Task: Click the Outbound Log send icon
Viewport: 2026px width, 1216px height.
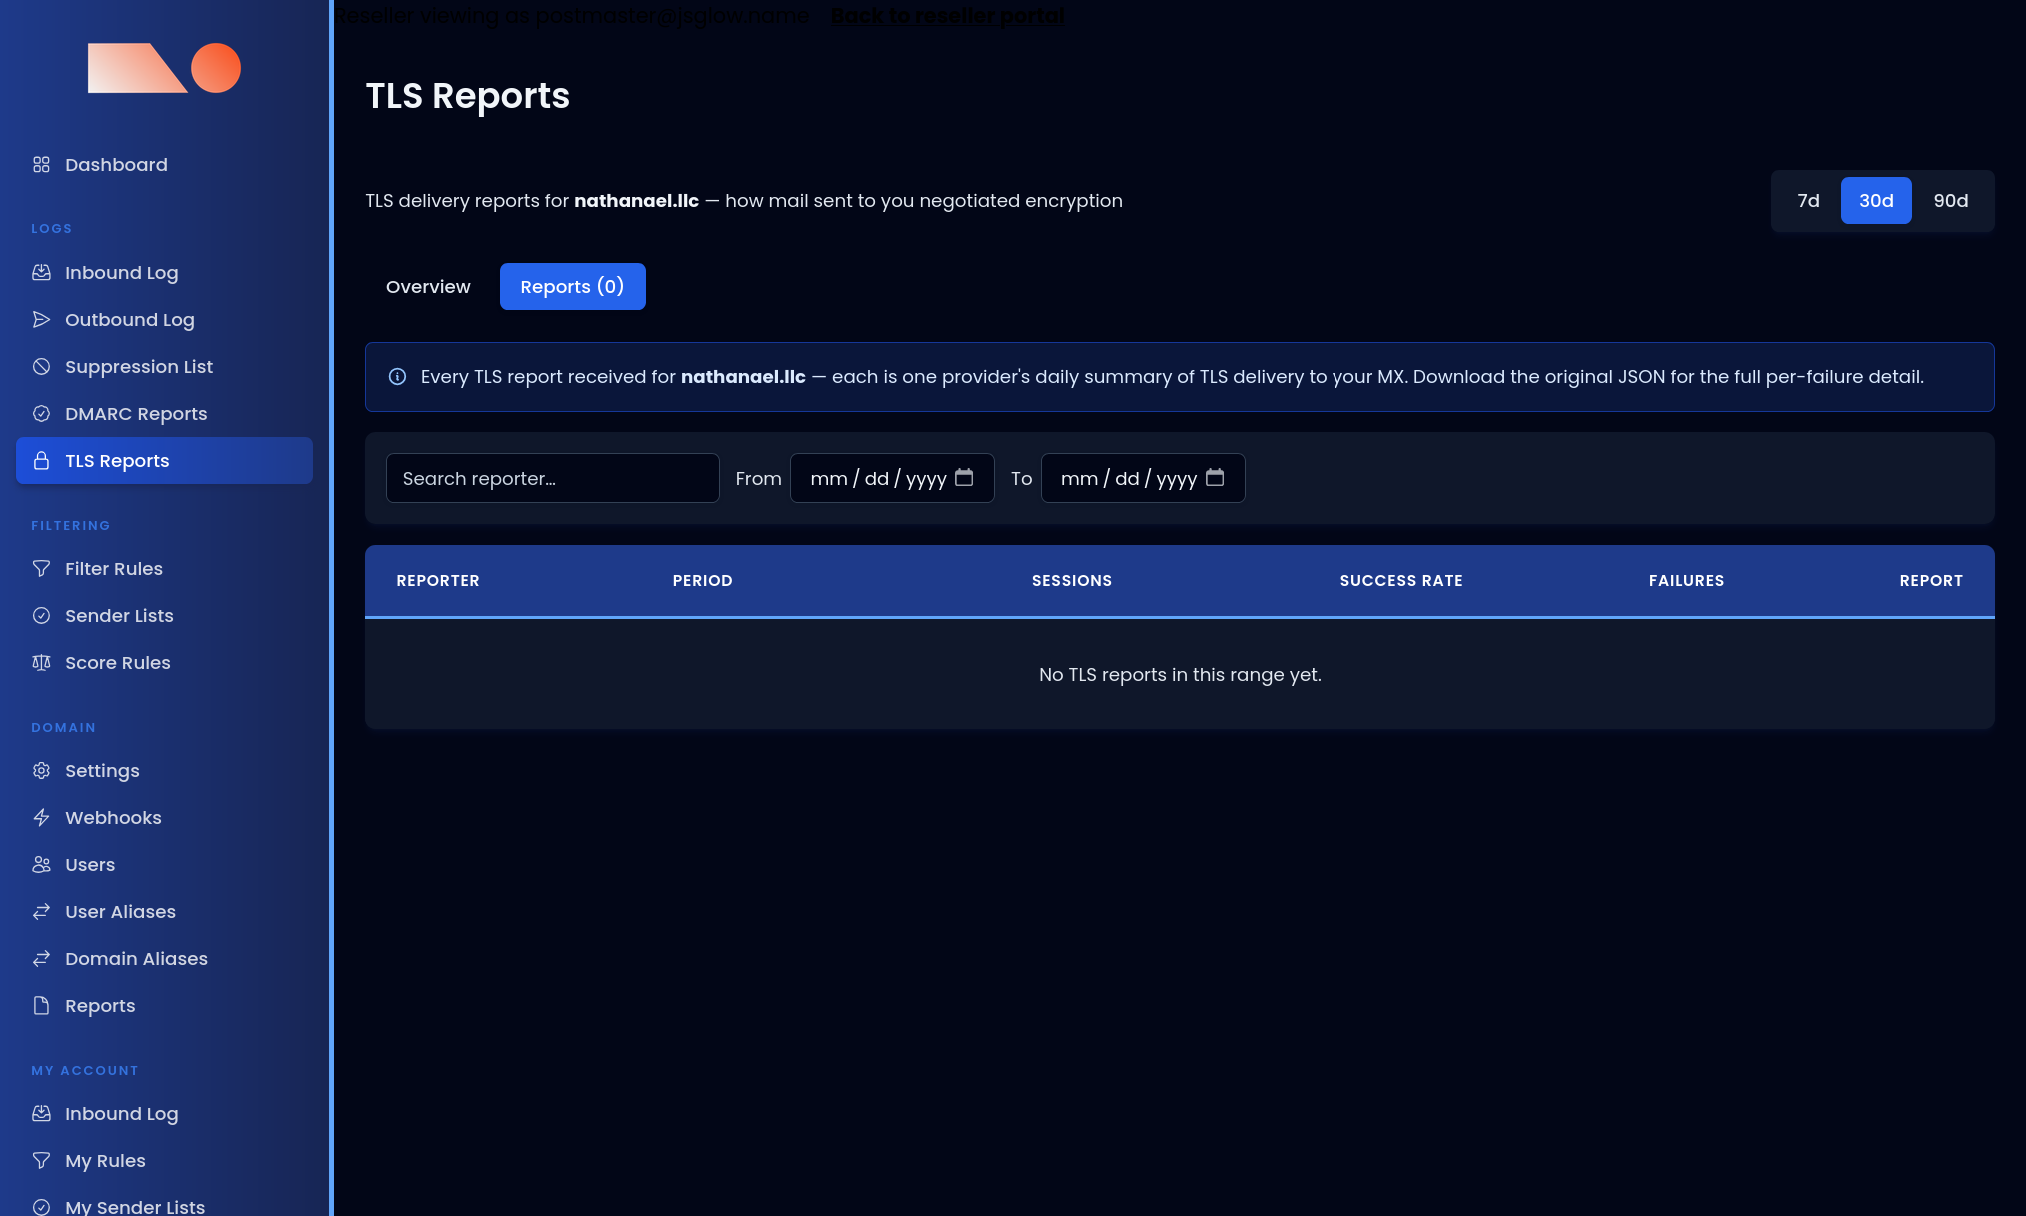Action: pos(41,319)
